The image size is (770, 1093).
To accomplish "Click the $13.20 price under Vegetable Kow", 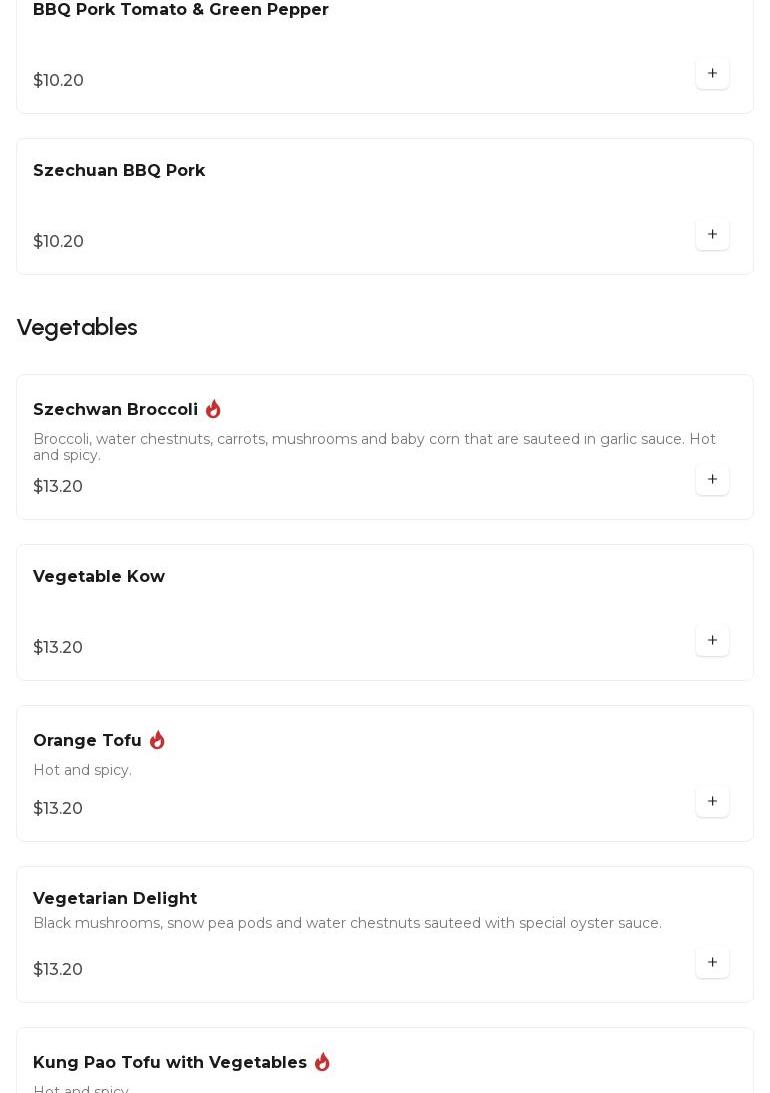I will [58, 648].
